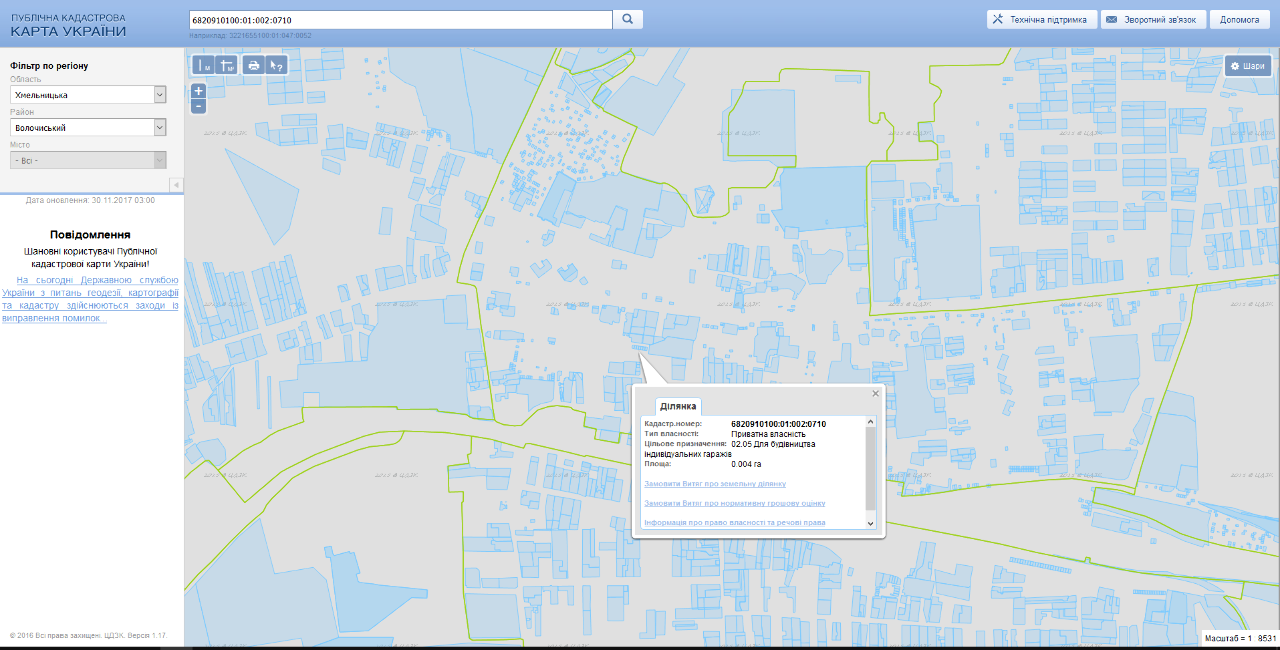Viewport: 1280px width, 650px height.
Task: Select the area measurement tool
Action: [227, 65]
